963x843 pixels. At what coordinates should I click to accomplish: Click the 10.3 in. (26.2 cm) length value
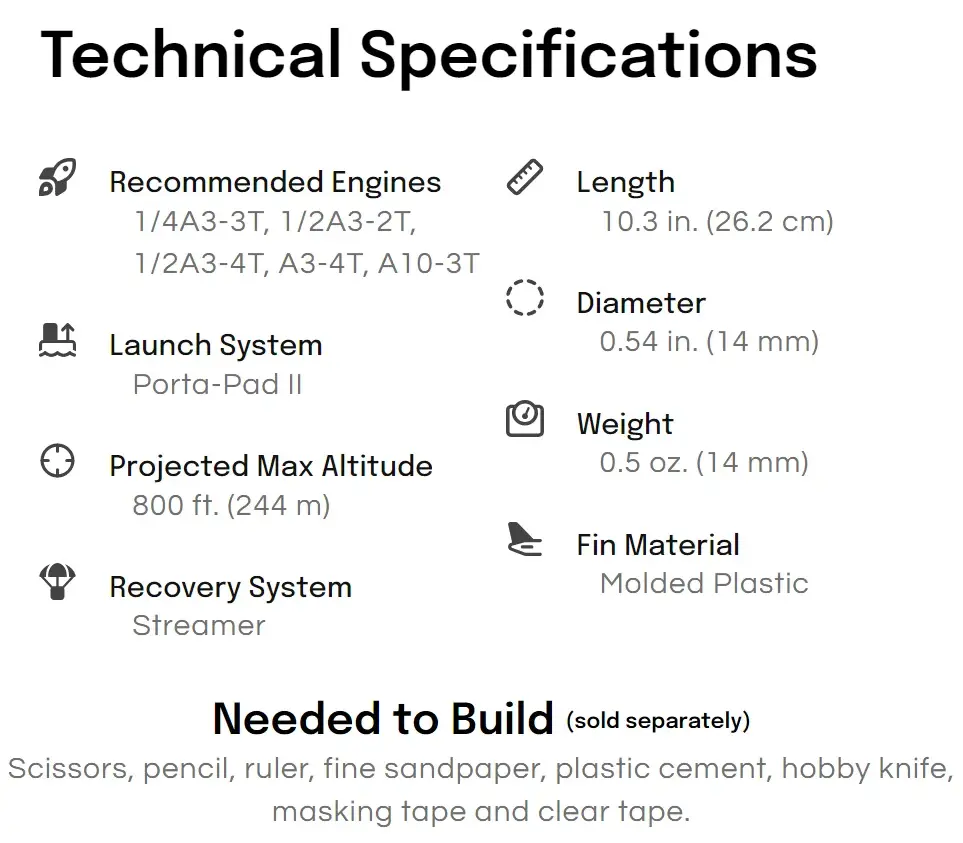(x=717, y=222)
